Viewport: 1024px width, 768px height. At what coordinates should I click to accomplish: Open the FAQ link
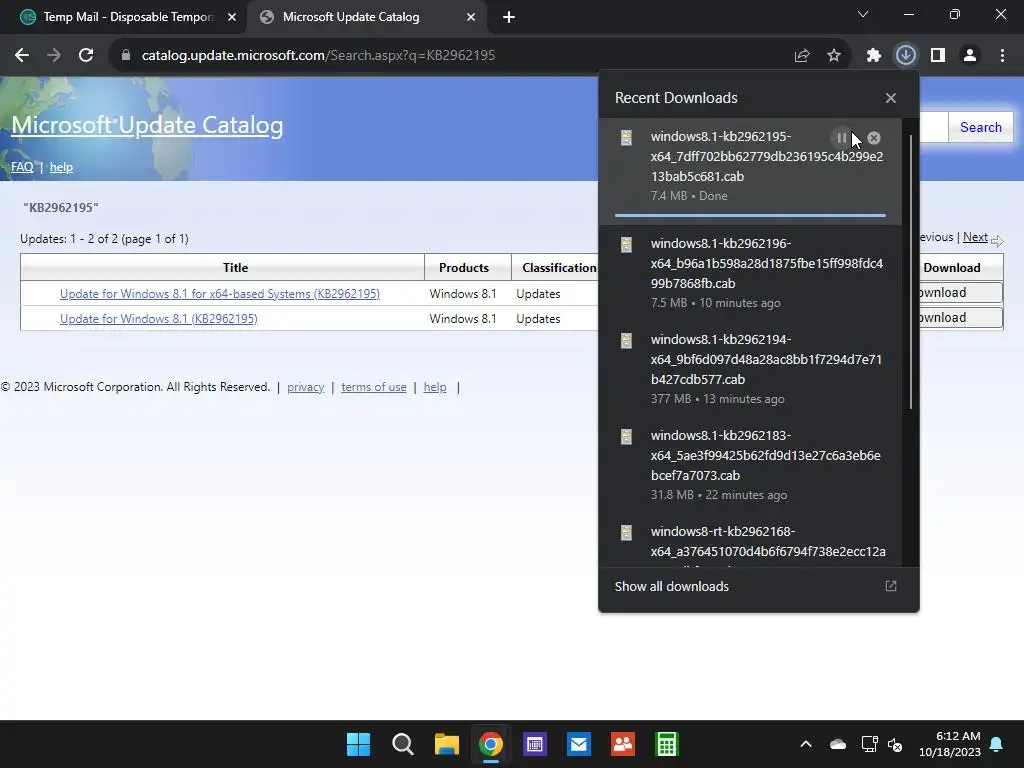click(22, 167)
